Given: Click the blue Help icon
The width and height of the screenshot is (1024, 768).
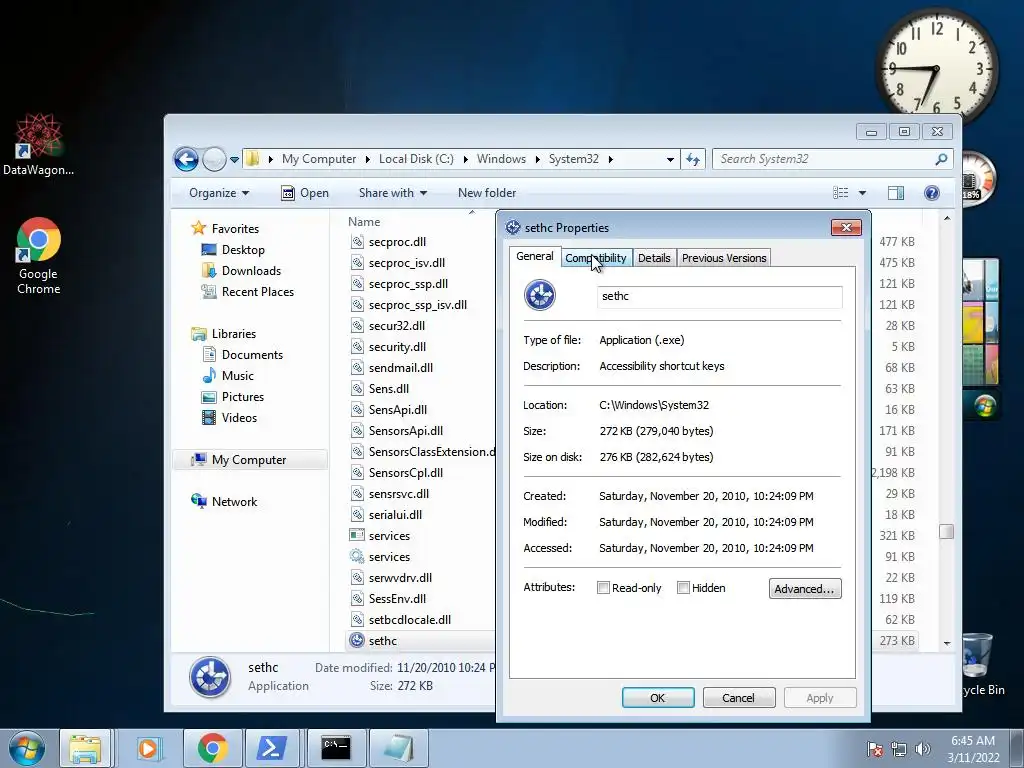Looking at the screenshot, I should (x=932, y=193).
